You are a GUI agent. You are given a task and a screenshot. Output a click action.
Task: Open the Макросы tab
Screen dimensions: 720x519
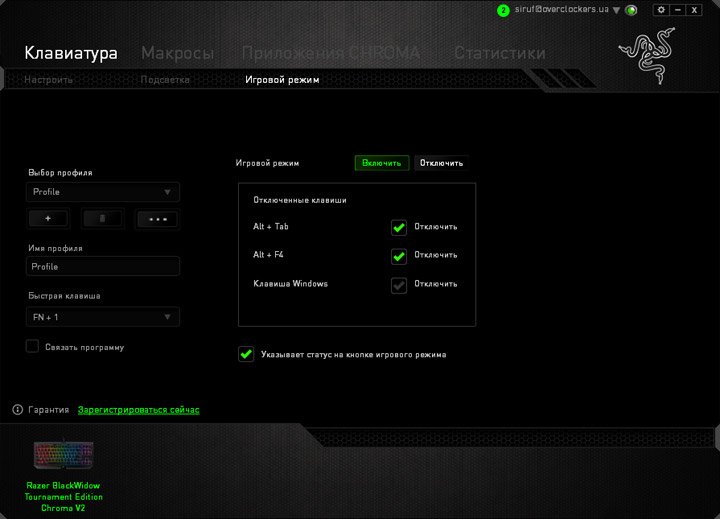tap(178, 53)
